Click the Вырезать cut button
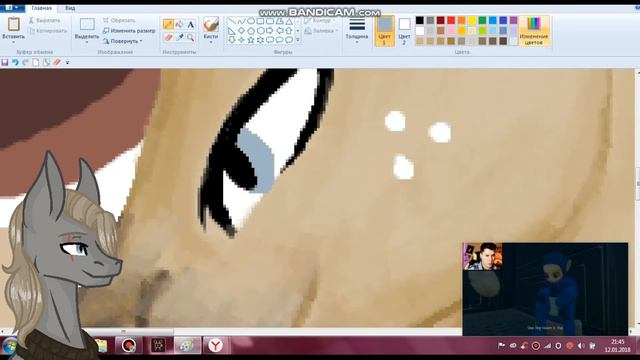640x360 pixels. pyautogui.click(x=44, y=20)
